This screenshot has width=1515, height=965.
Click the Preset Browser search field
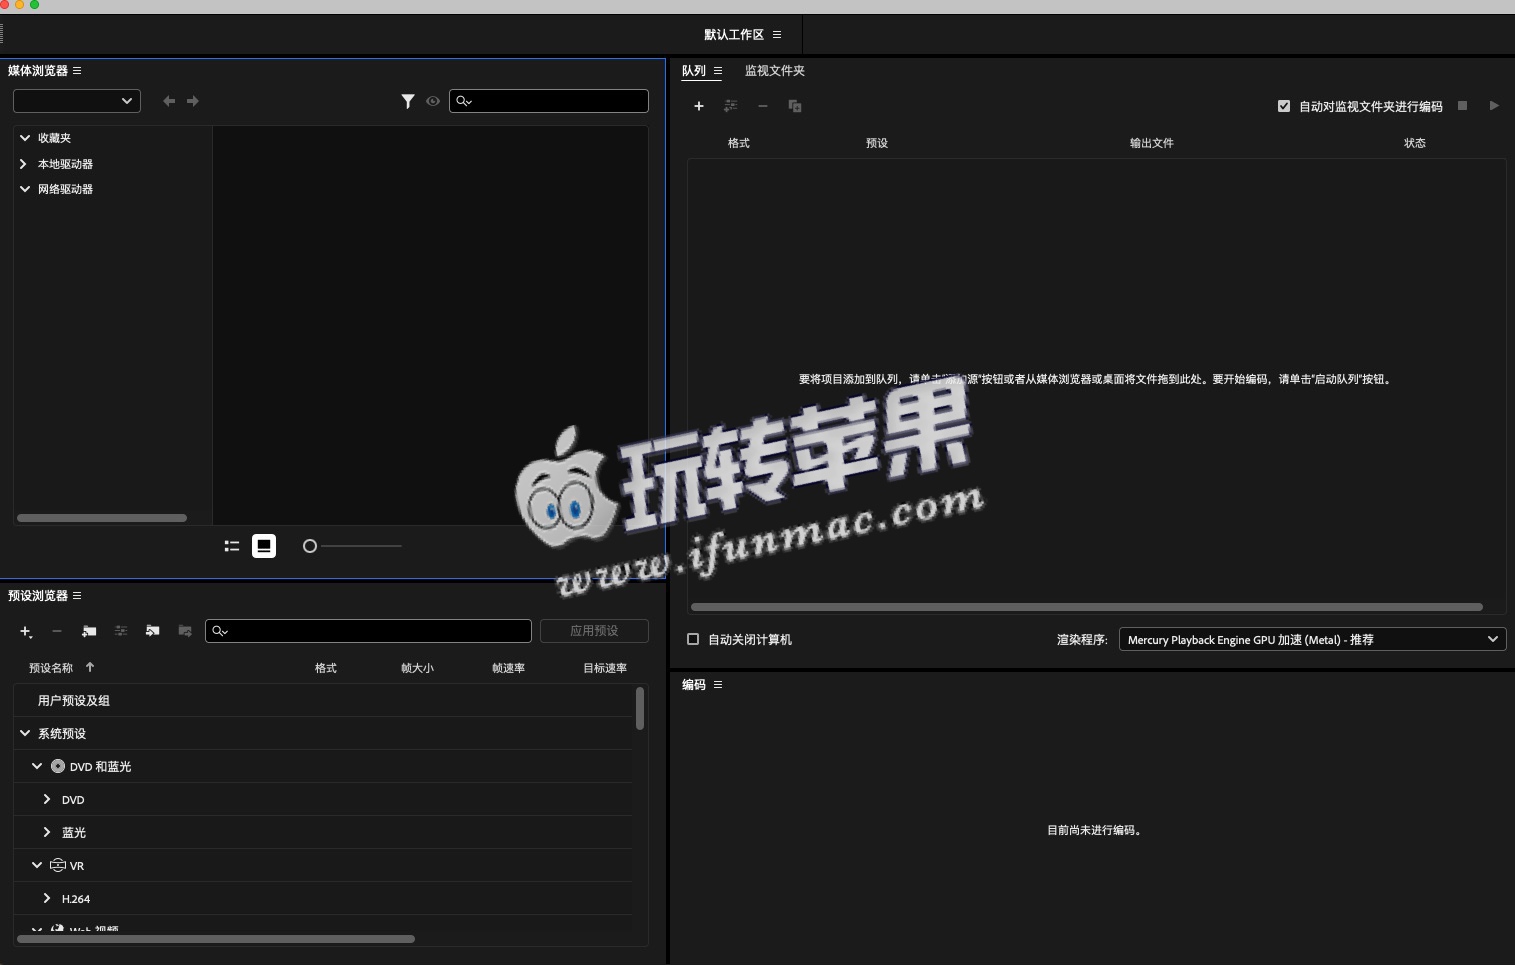pyautogui.click(x=368, y=631)
